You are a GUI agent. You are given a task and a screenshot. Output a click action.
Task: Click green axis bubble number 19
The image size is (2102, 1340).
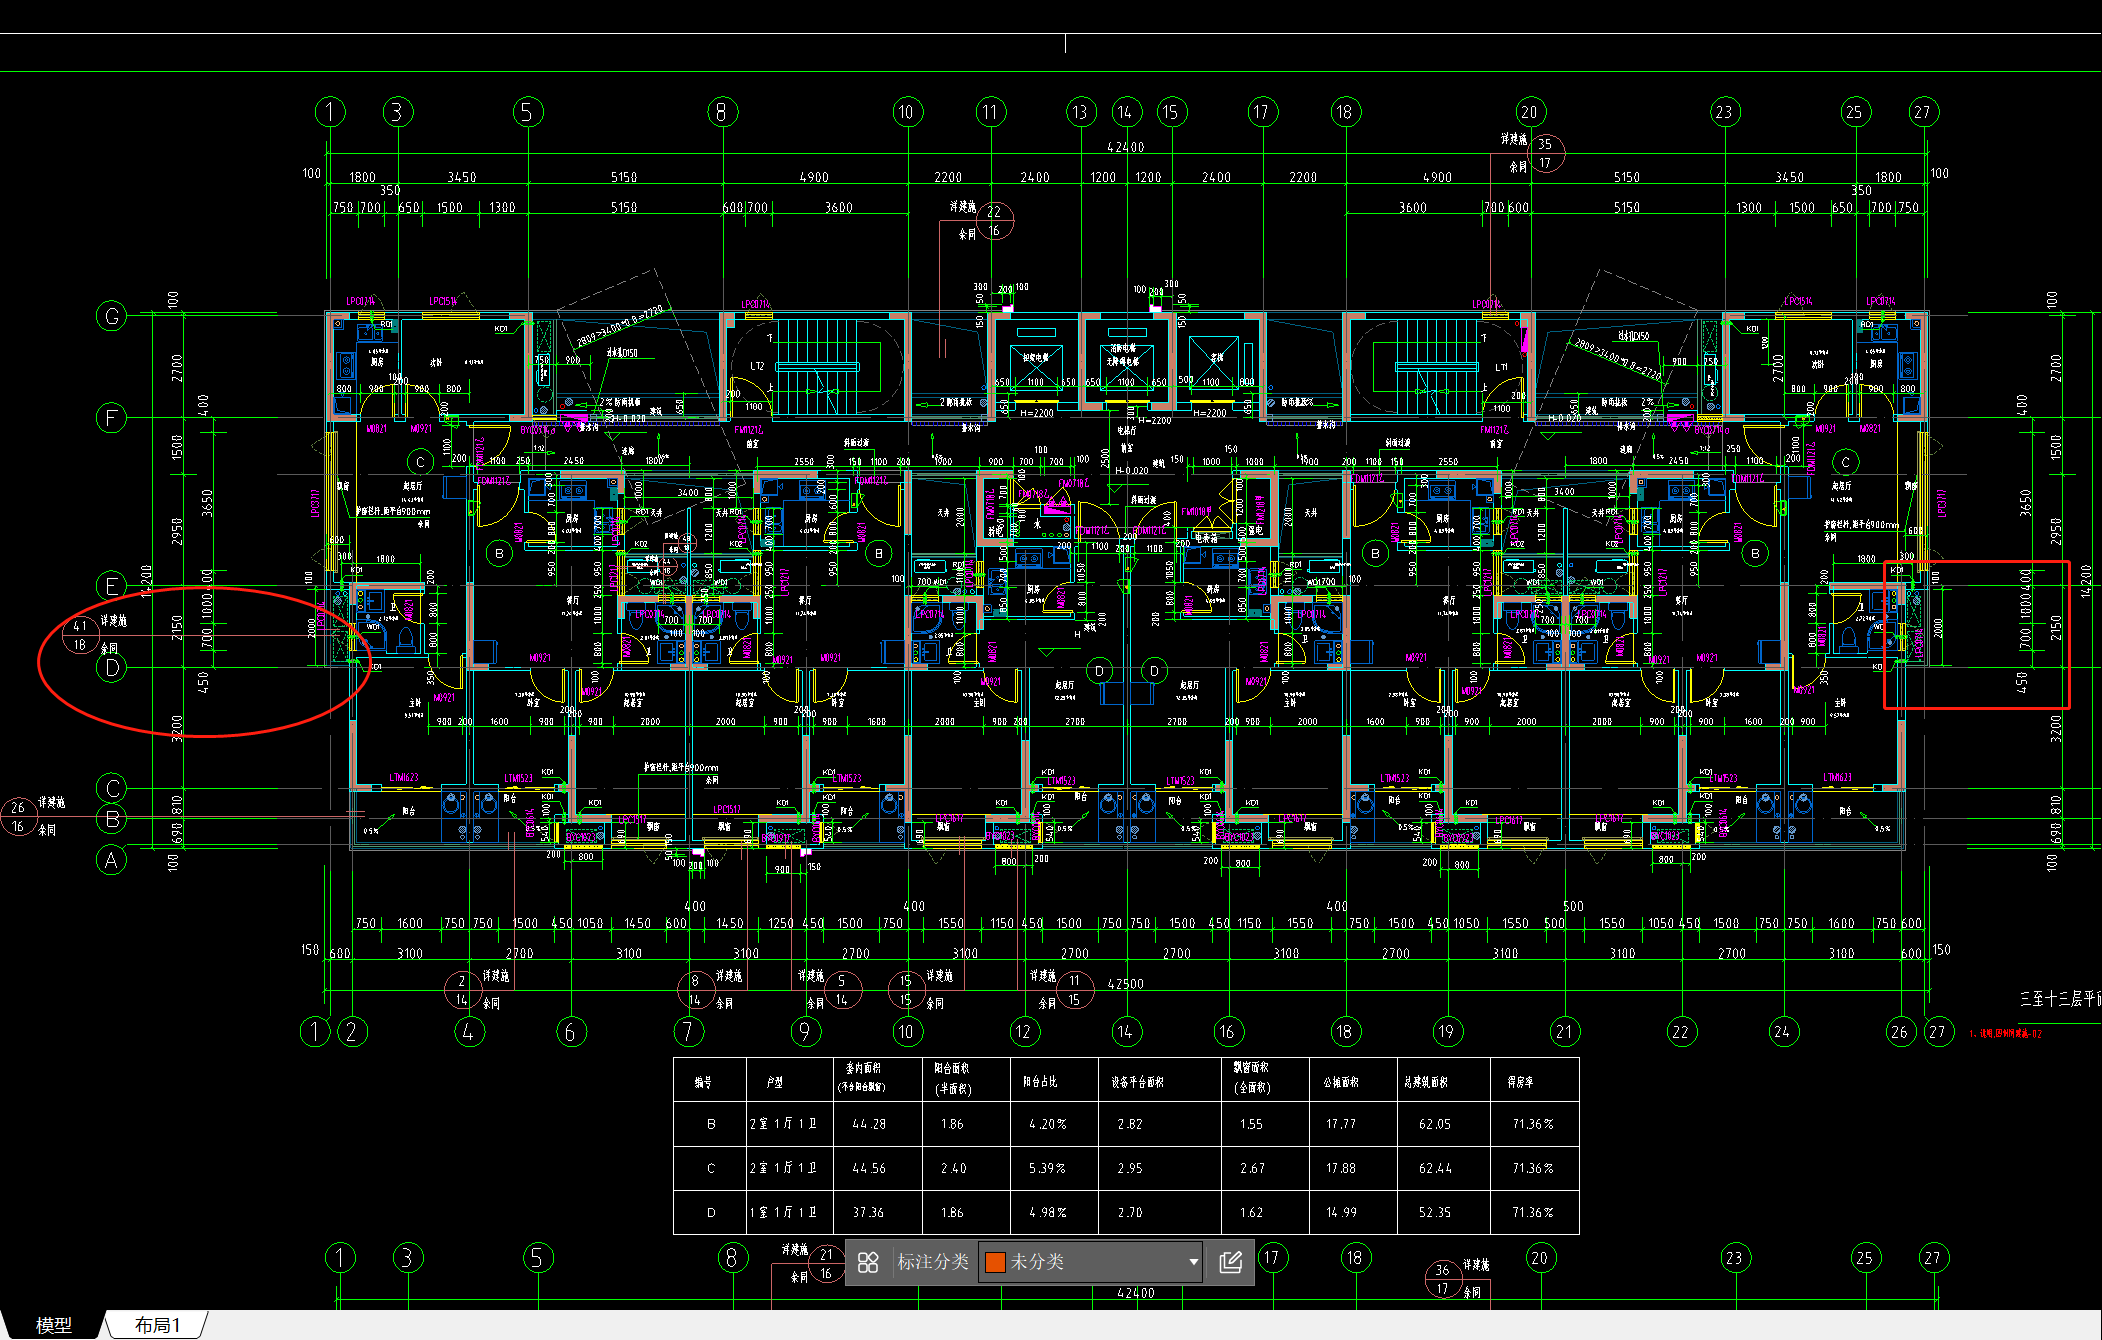click(1446, 1032)
